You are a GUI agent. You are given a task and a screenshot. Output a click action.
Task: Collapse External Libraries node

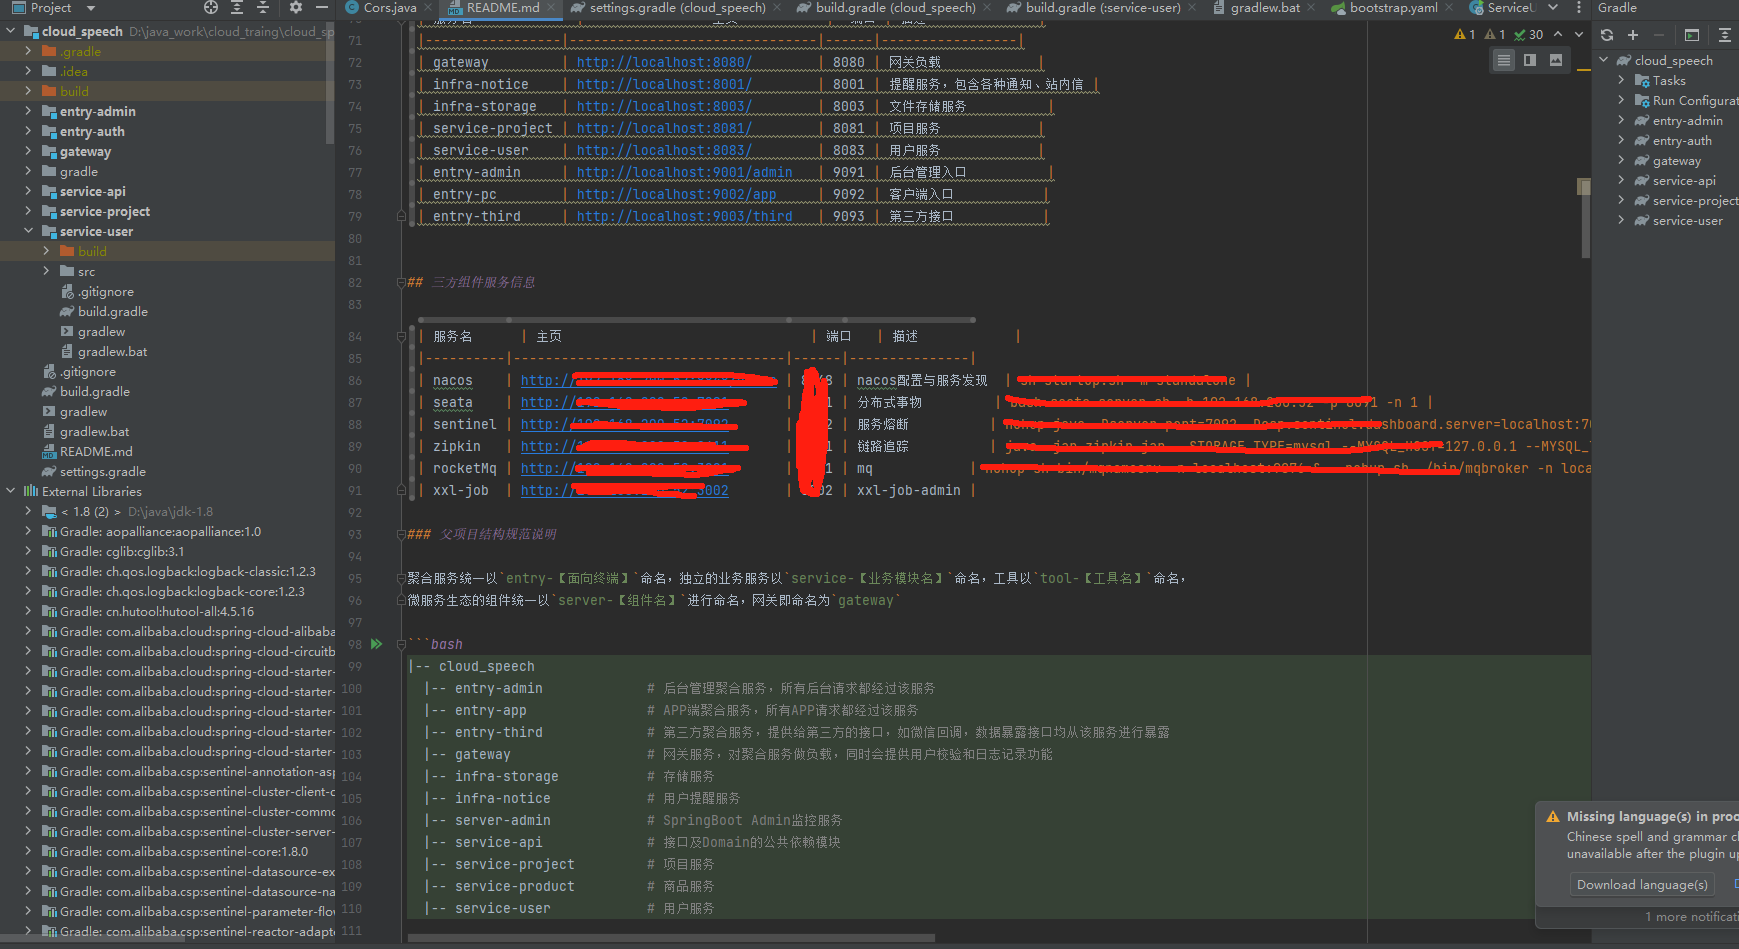(11, 491)
